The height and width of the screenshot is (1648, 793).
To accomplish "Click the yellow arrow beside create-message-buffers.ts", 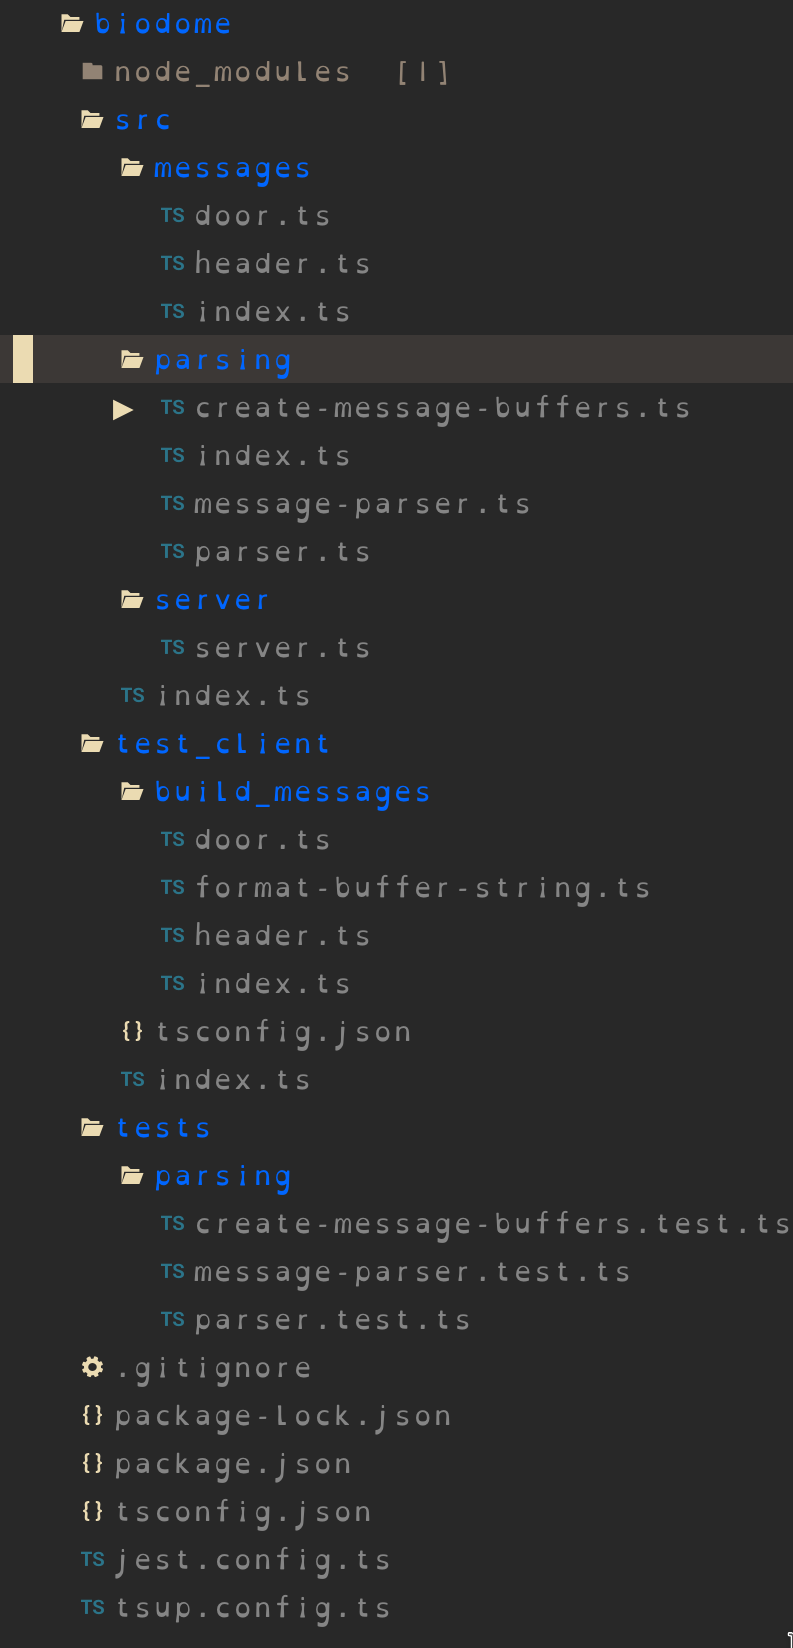I will point(124,408).
